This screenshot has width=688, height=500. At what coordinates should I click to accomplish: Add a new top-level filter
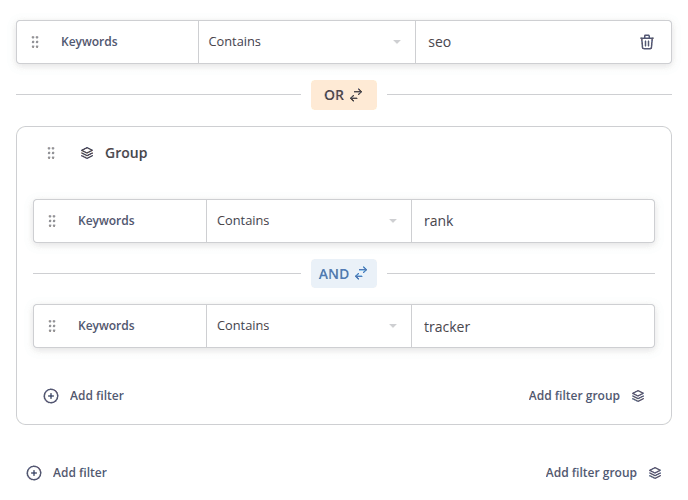(67, 473)
